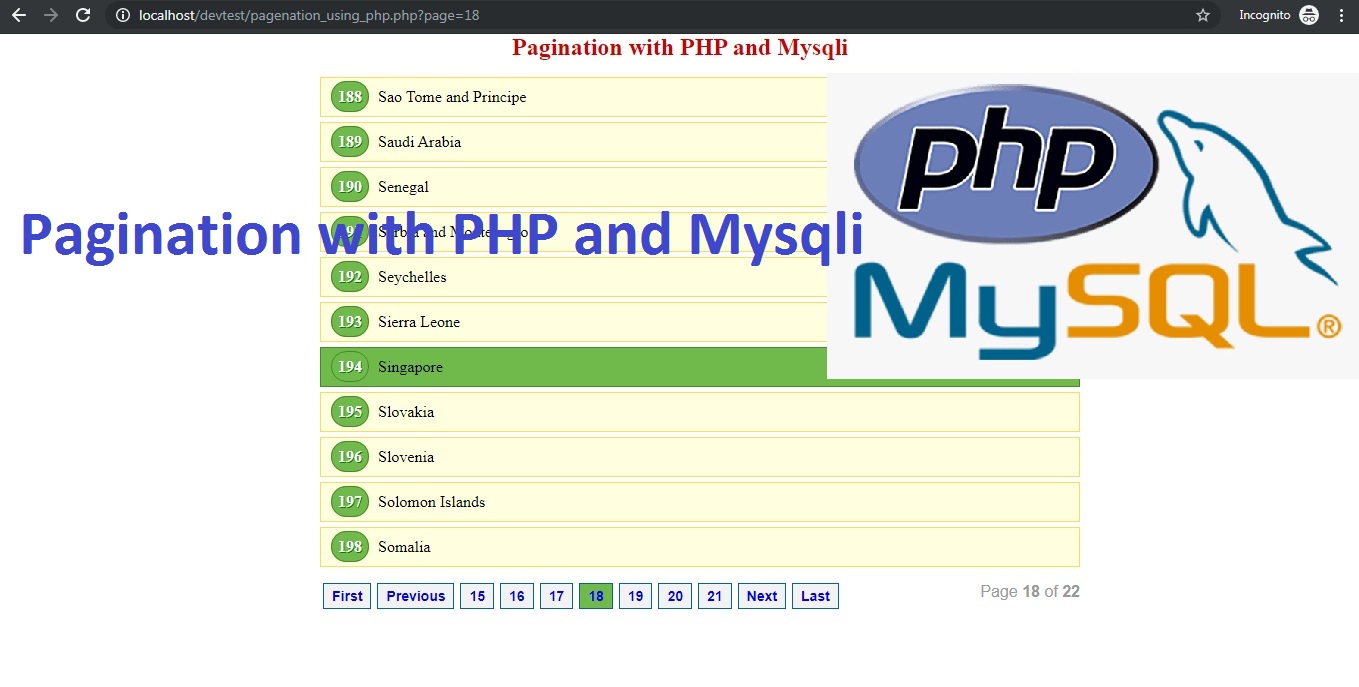1359x687 pixels.
Task: View site information icon next to localhost
Action: click(122, 15)
